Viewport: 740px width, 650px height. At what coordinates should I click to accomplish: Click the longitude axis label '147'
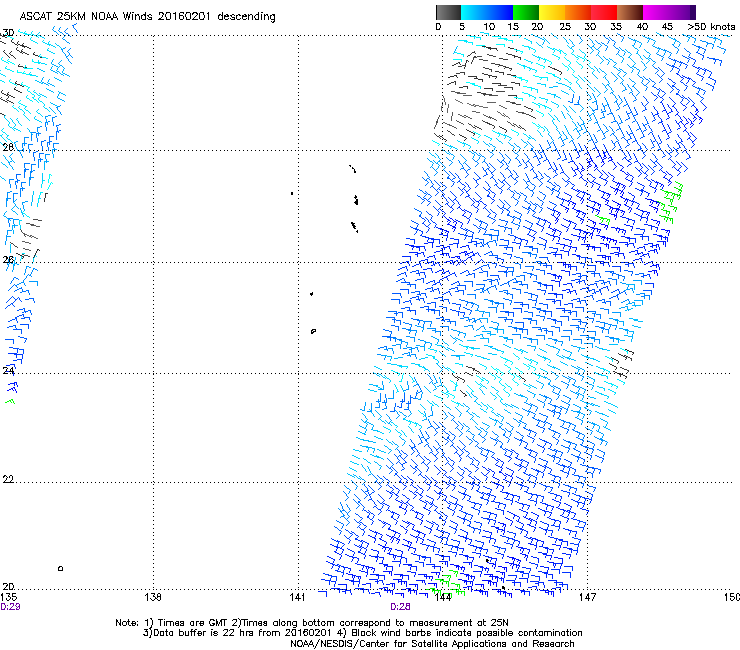coord(587,597)
